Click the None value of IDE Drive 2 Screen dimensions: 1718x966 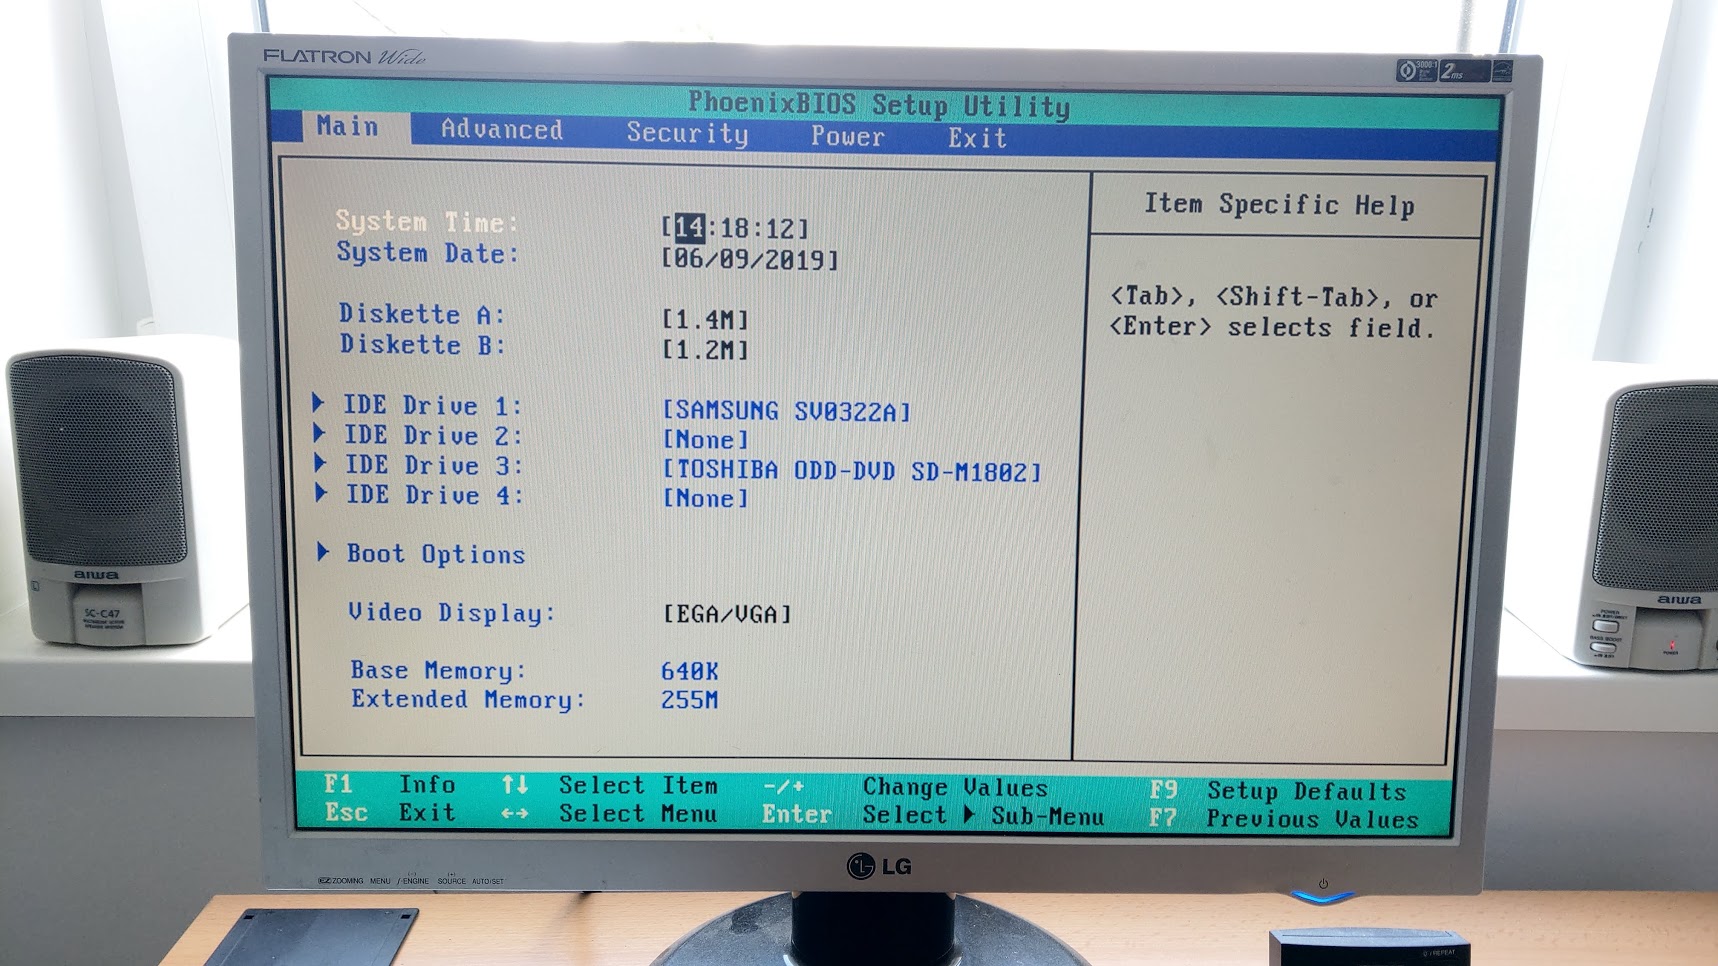point(706,440)
